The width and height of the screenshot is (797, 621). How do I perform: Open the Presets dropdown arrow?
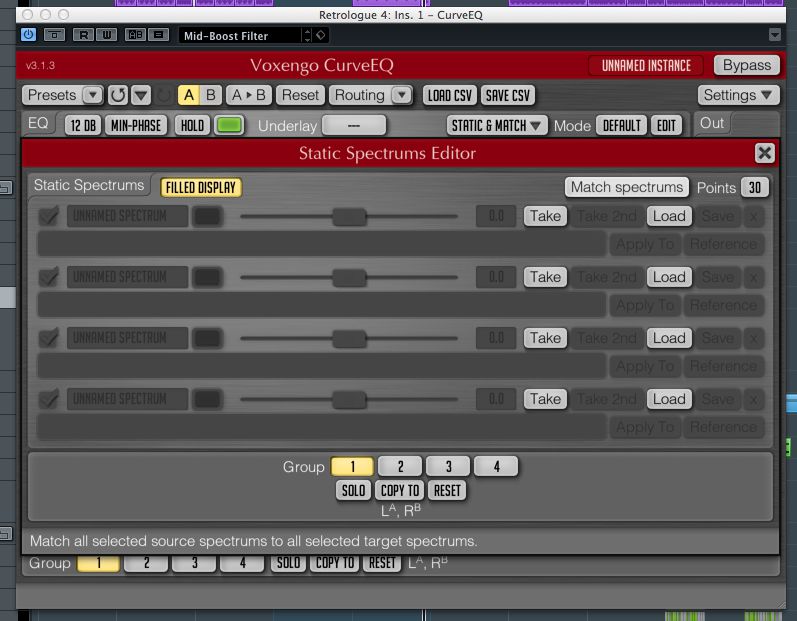tap(93, 95)
